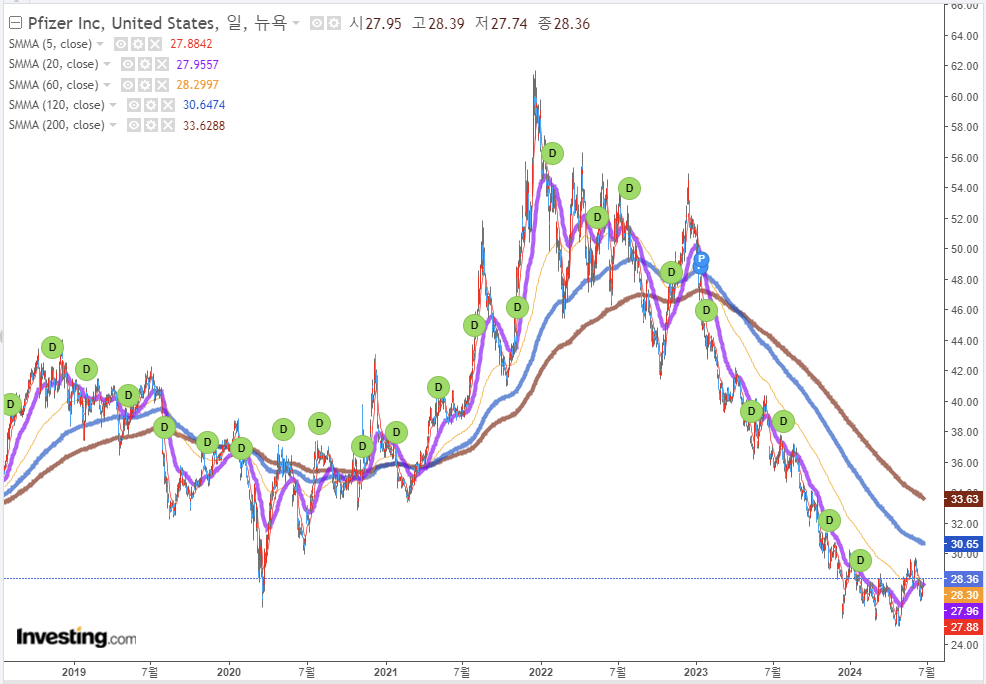Click the red 27.88 price axis label

(963, 627)
